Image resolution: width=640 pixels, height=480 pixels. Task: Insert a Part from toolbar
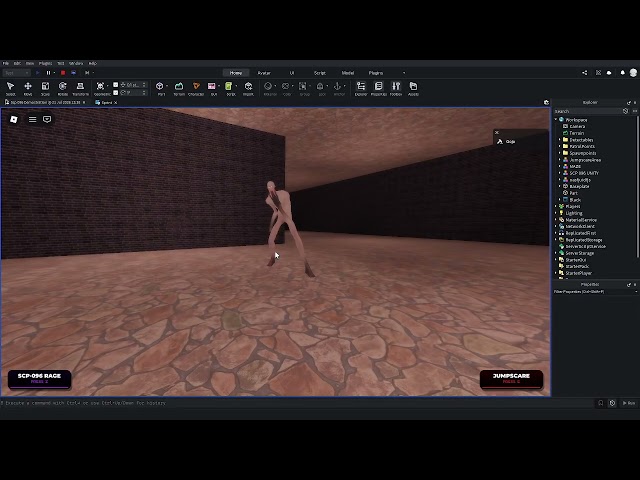pos(160,86)
